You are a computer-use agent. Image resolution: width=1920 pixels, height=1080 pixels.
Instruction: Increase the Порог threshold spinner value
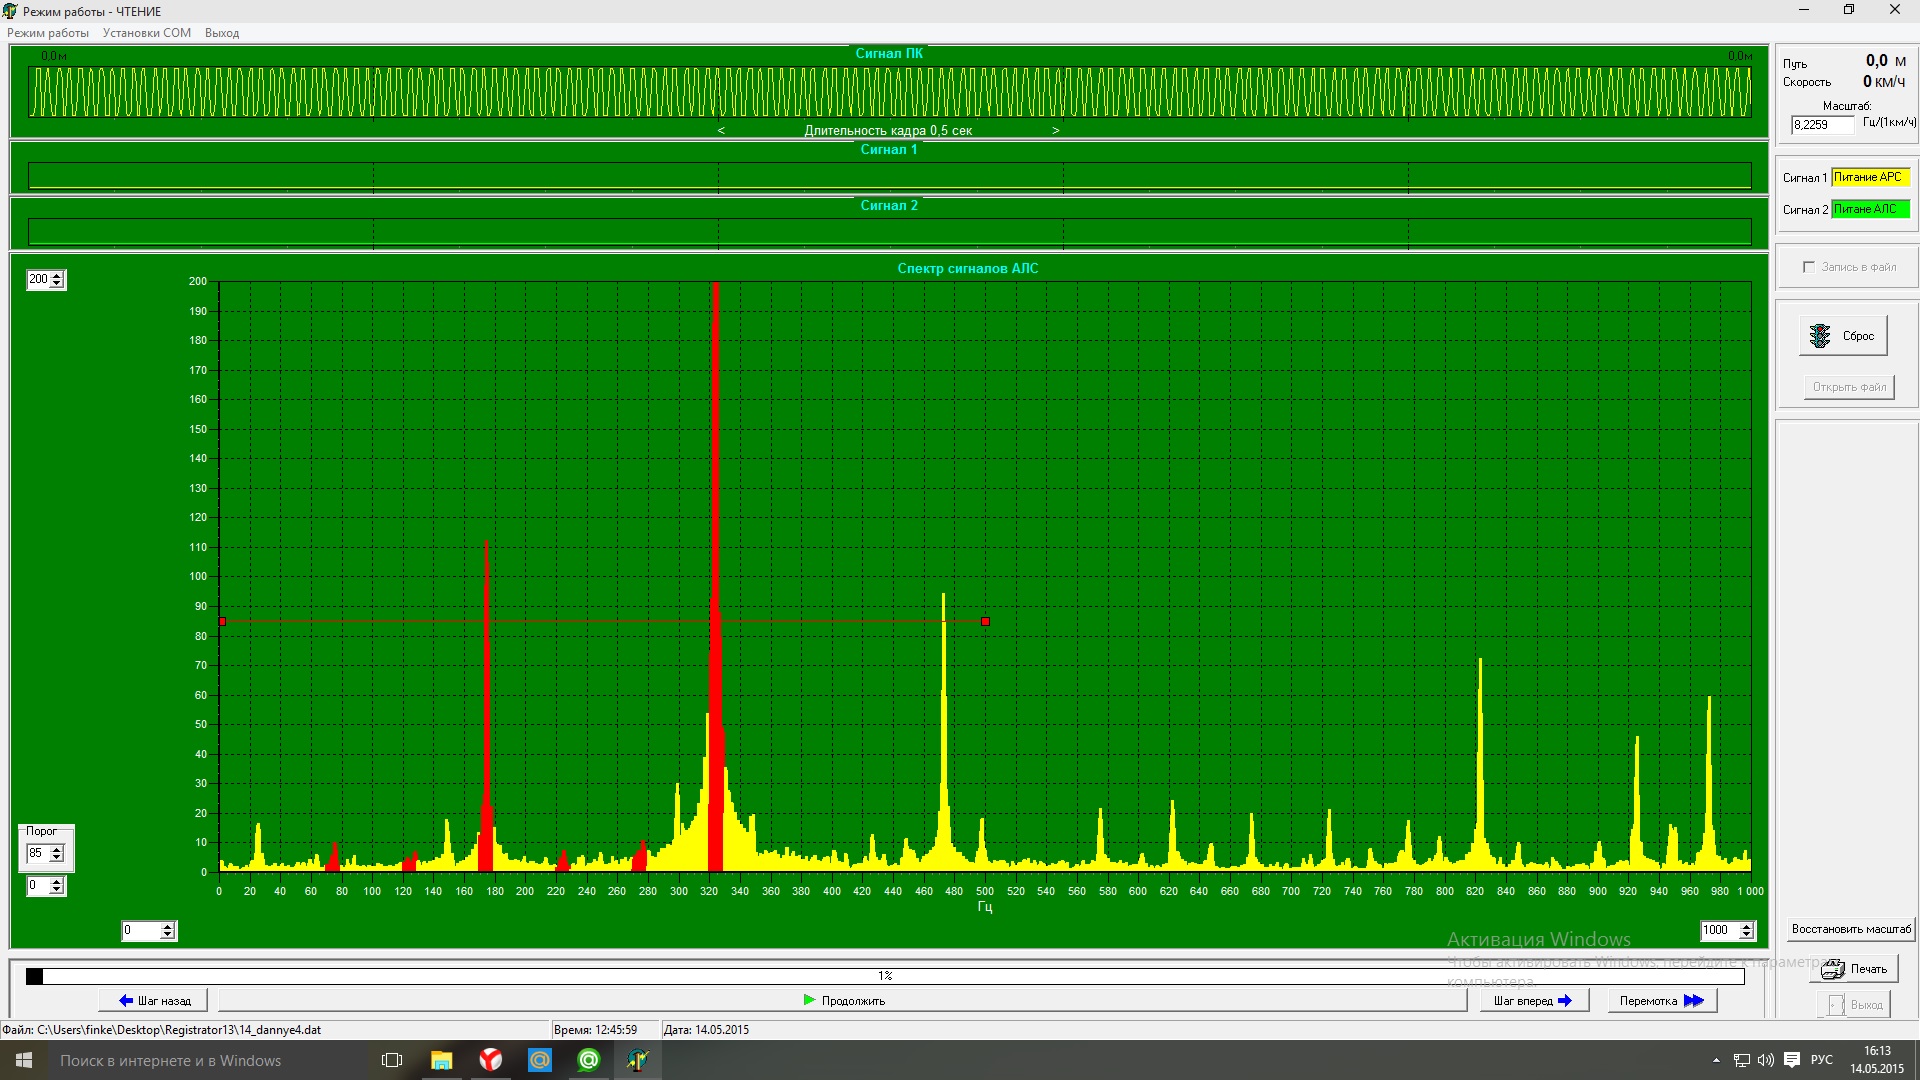click(57, 849)
